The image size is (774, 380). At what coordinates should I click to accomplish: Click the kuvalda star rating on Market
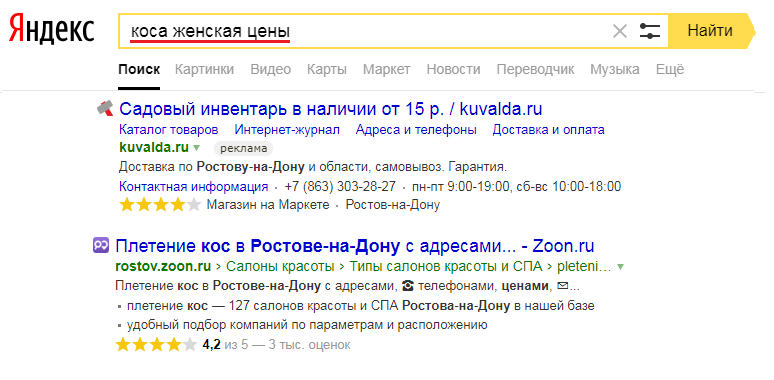tap(160, 205)
